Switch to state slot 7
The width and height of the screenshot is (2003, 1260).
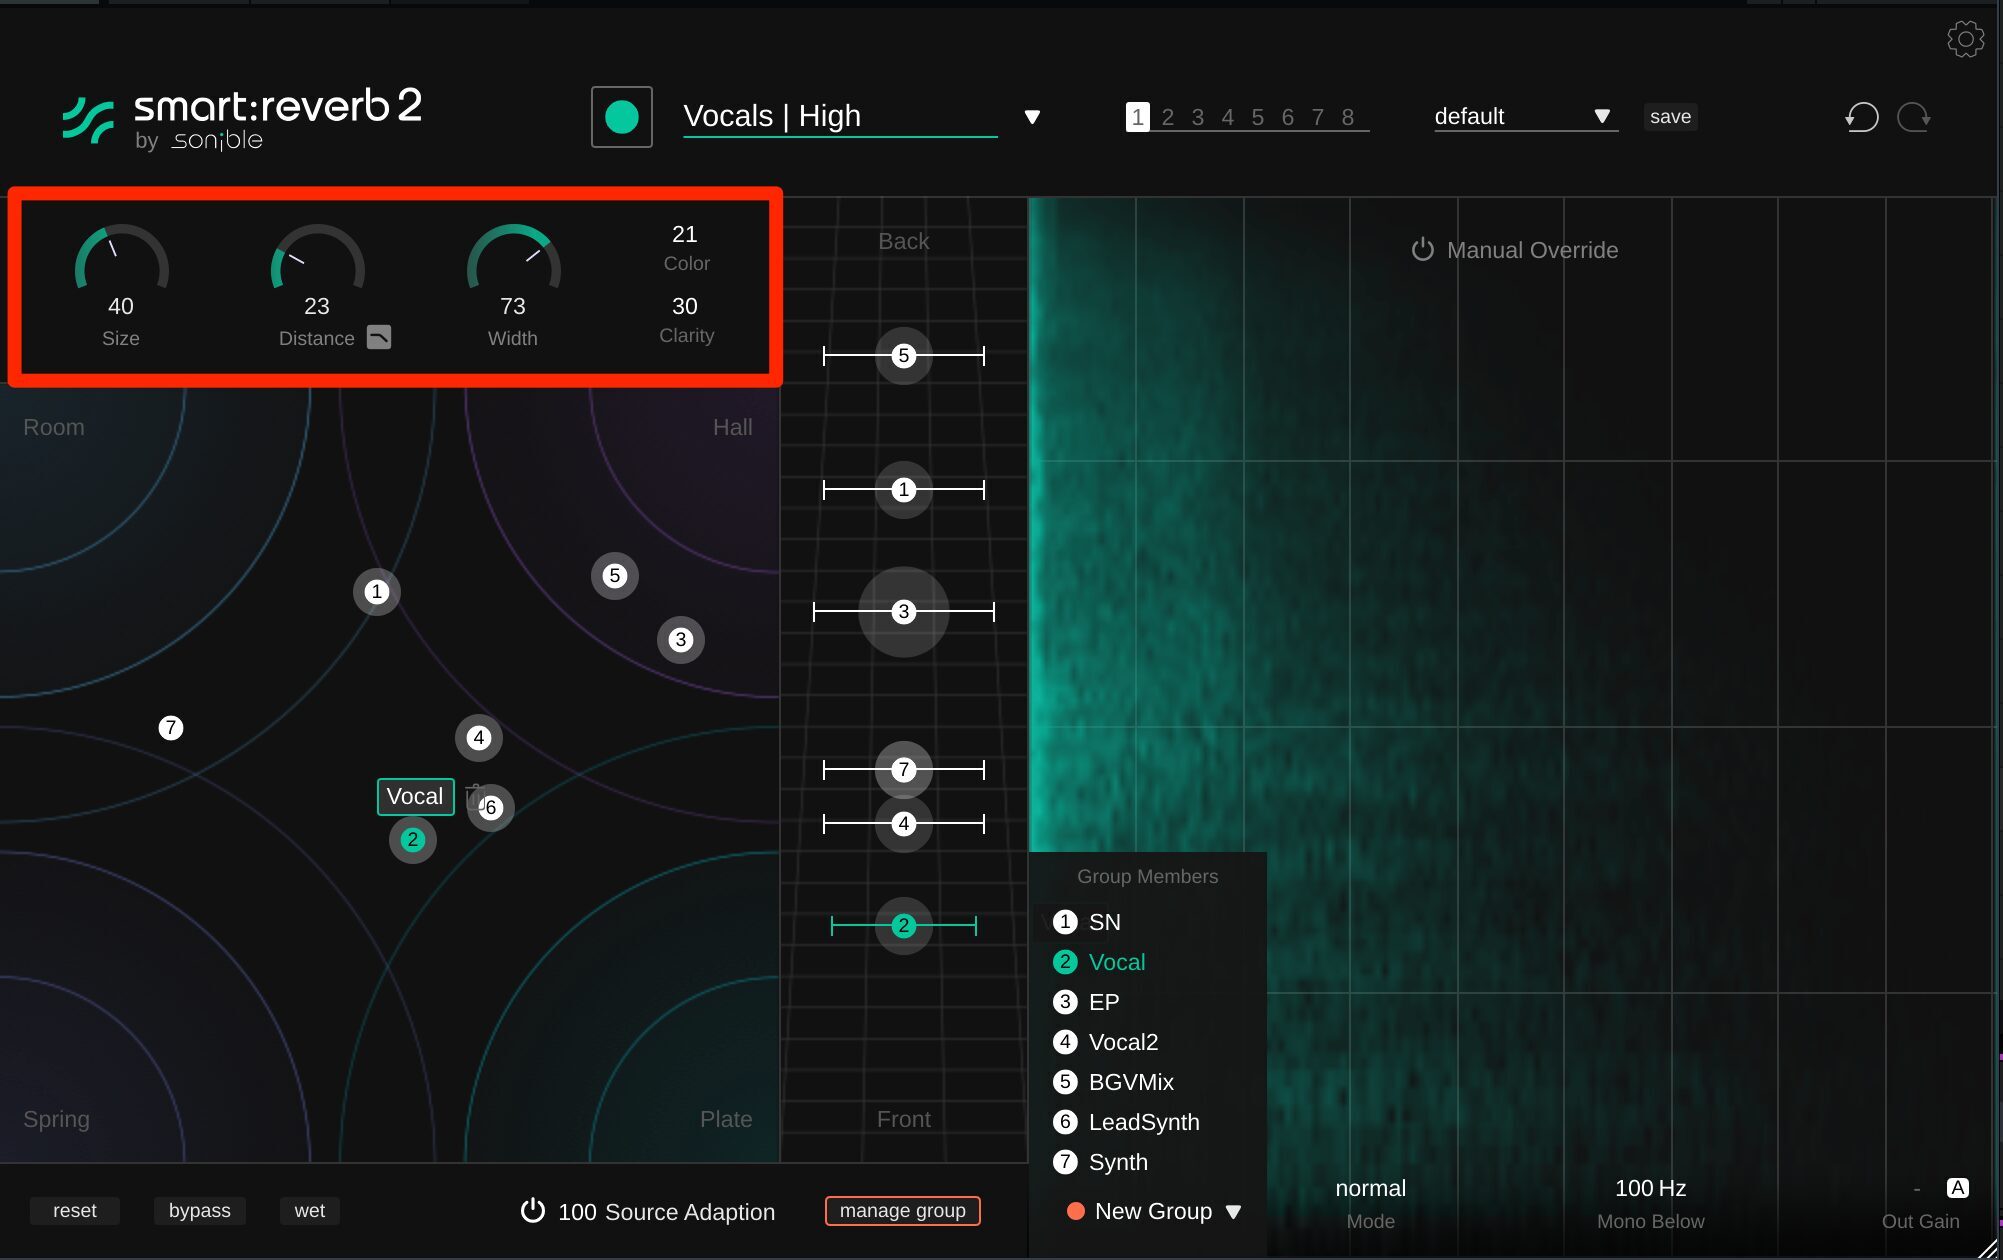pos(1317,117)
